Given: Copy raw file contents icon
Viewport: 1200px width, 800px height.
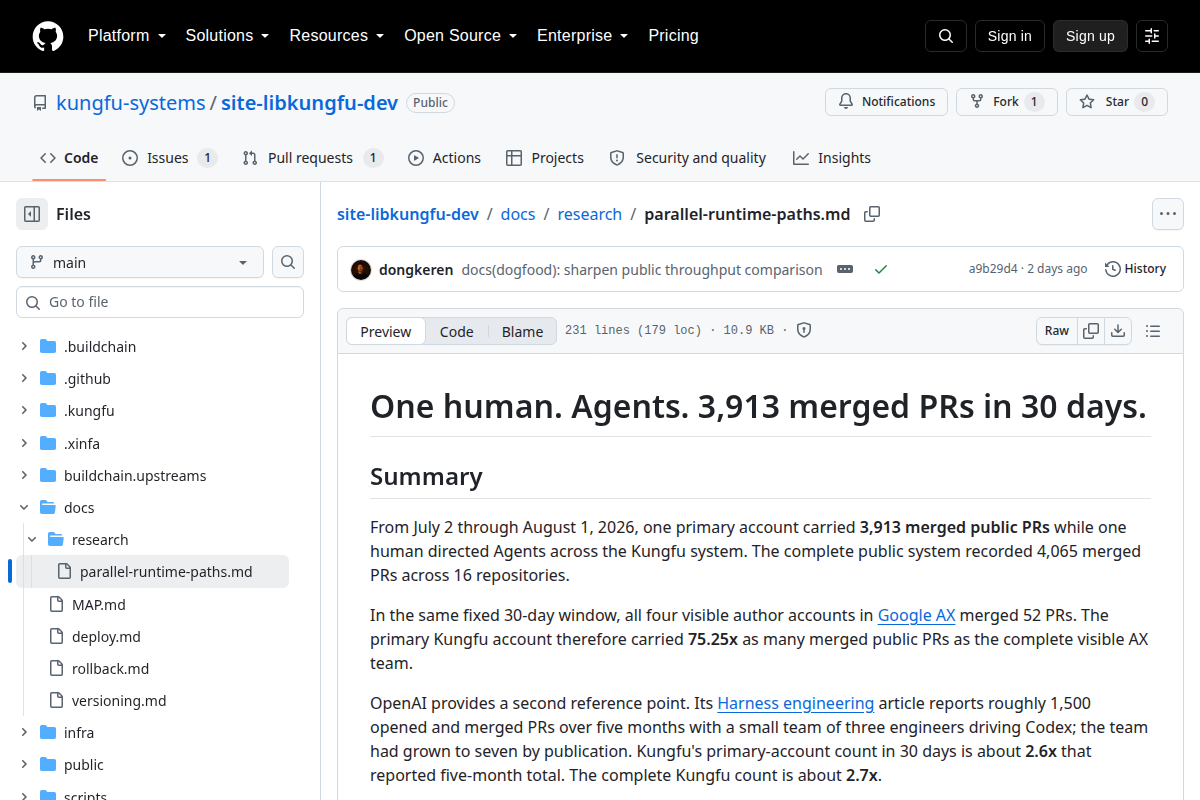Looking at the screenshot, I should coord(1091,331).
